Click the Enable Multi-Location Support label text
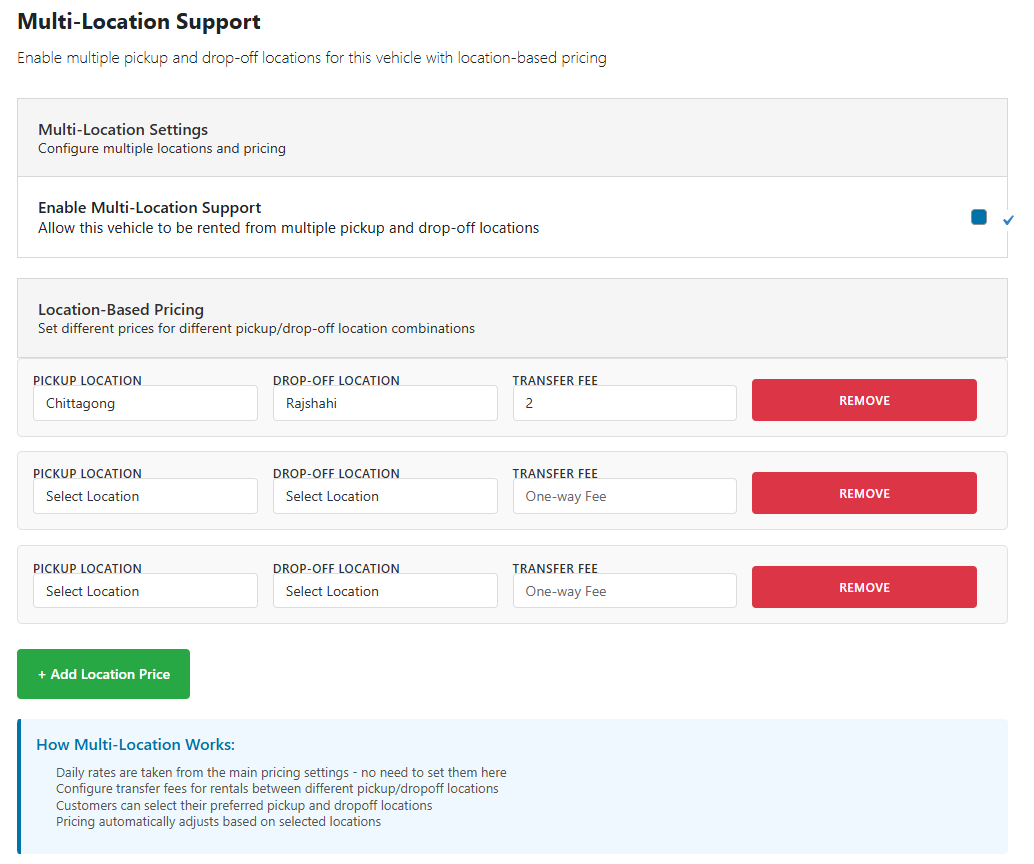Screen dimensions: 1034x864 150,208
